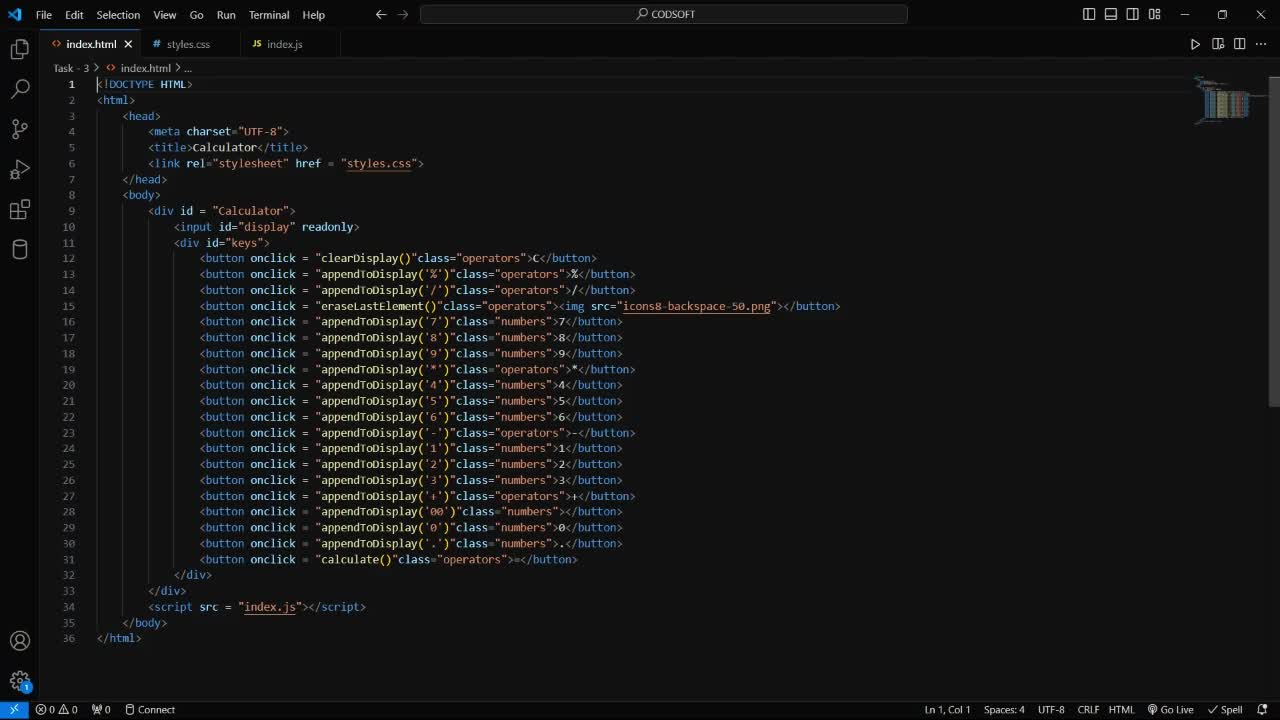This screenshot has width=1280, height=720.
Task: Open the Manage gear icon
Action: 19,681
